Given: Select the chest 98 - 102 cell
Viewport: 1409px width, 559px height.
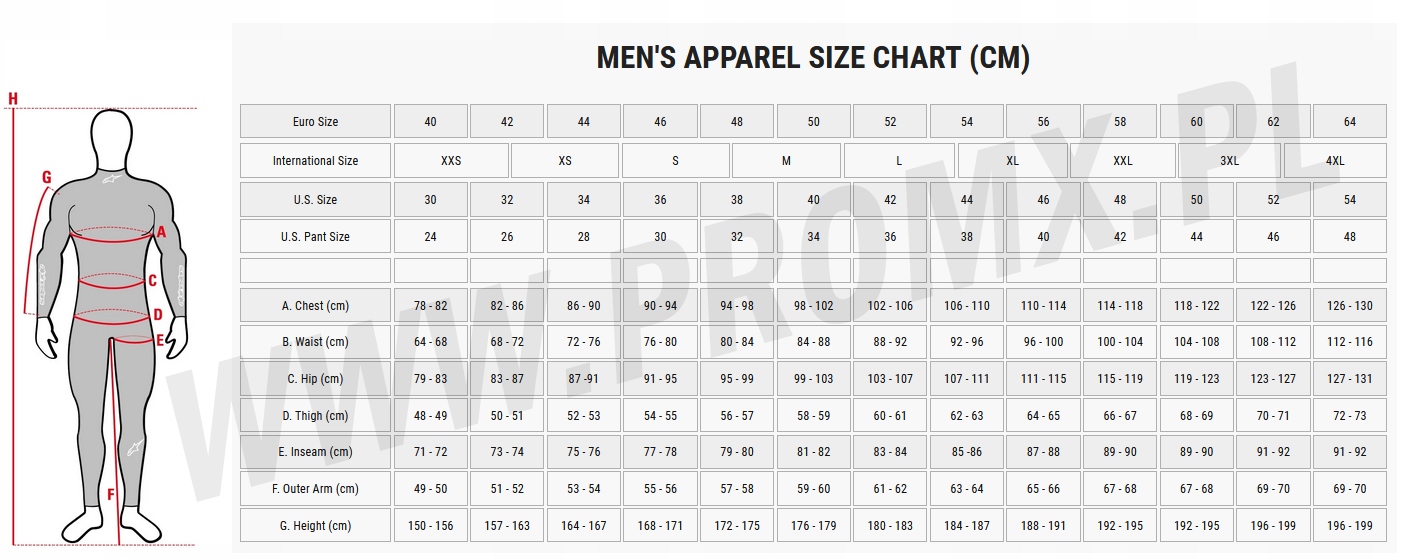Looking at the screenshot, I should pos(813,306).
